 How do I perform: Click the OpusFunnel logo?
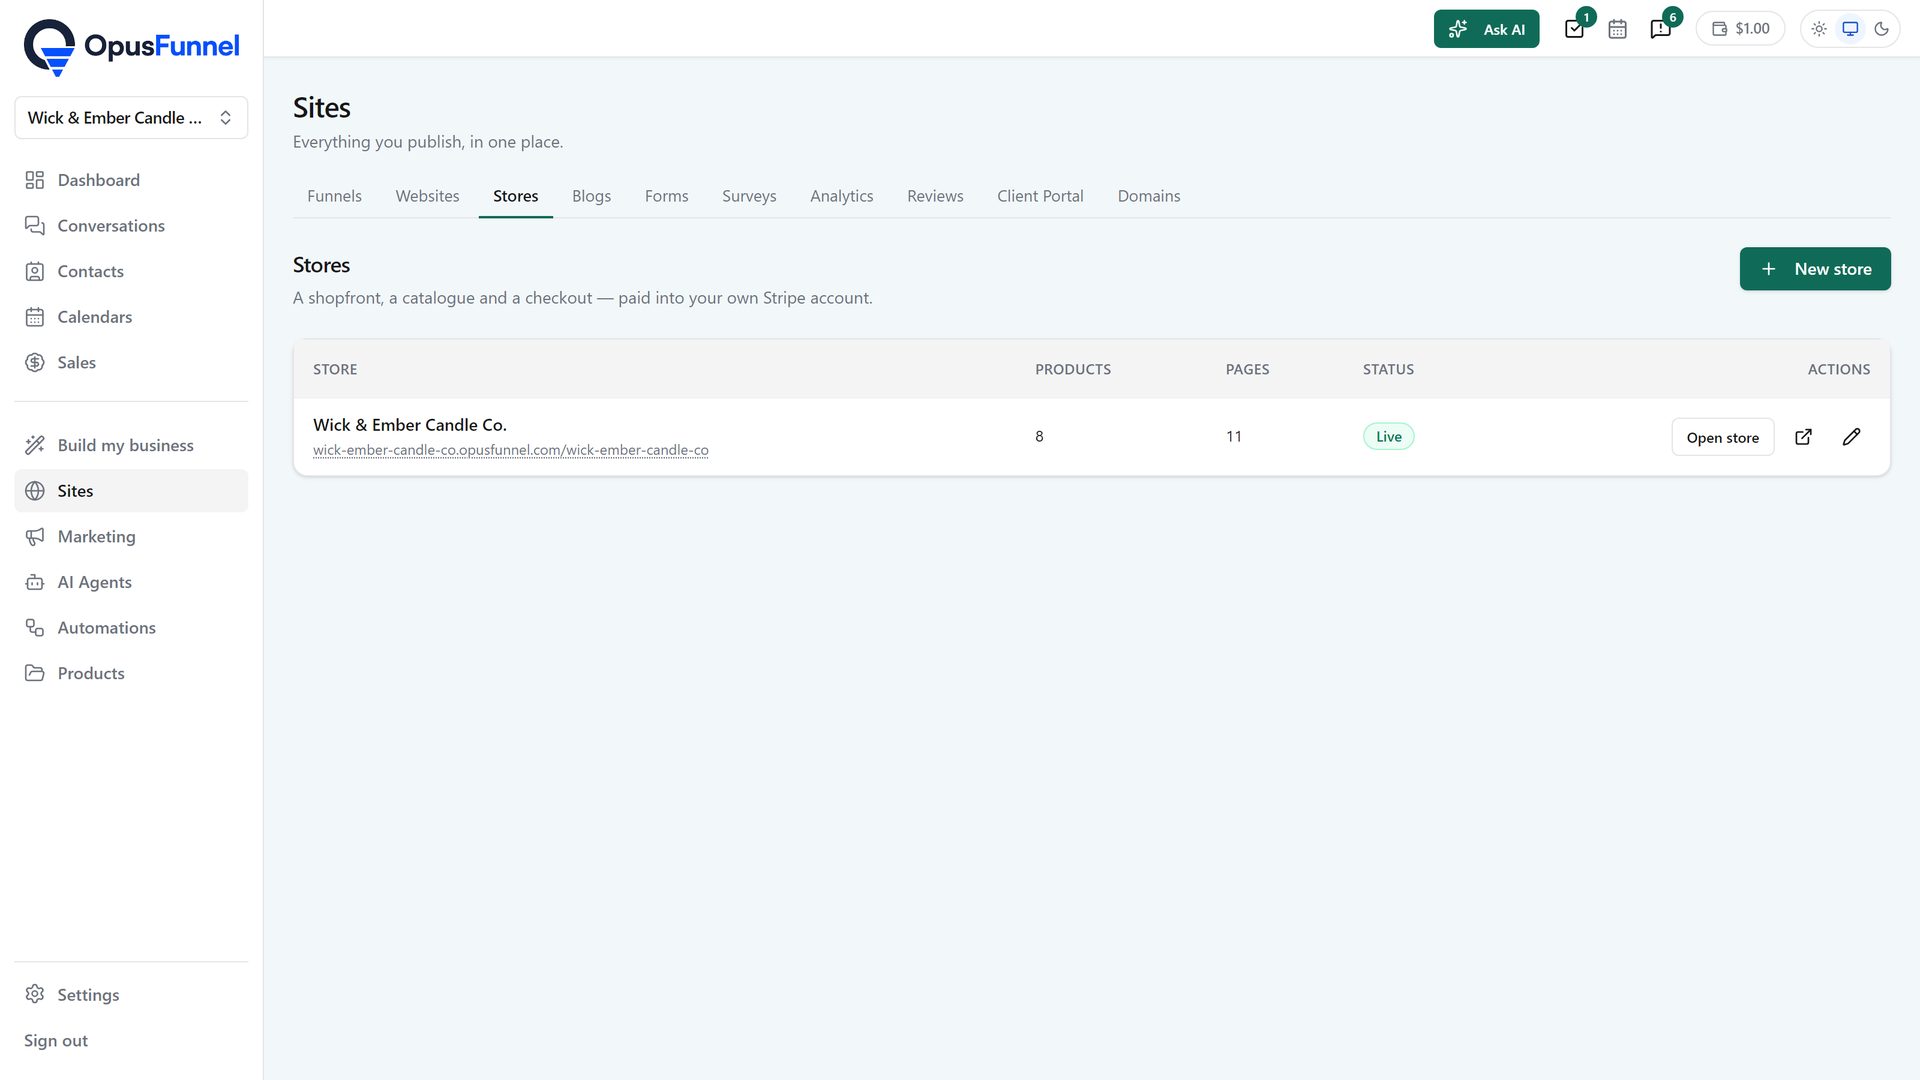(x=131, y=47)
